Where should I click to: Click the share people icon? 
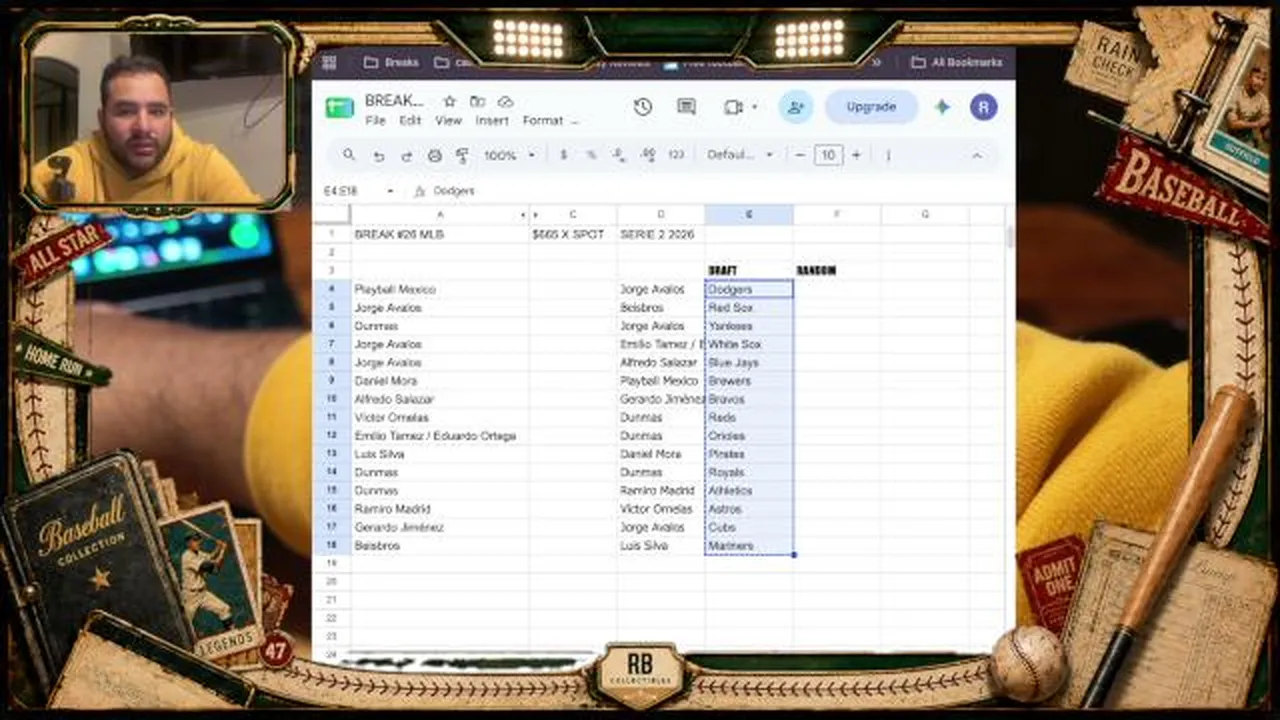(796, 107)
